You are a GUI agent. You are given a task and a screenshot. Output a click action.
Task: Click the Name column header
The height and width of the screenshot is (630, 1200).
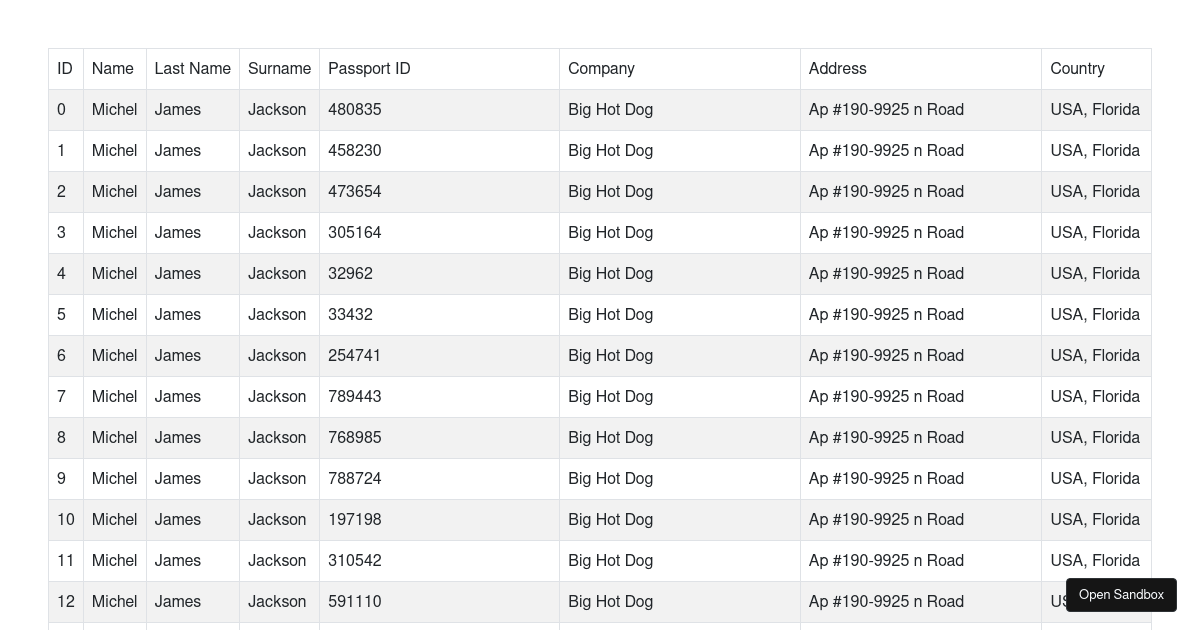[x=113, y=69]
